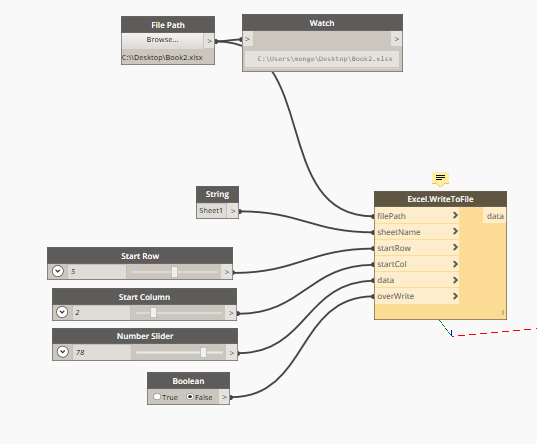The image size is (537, 444).
Task: Click the Start Row slider thumb
Action: (174, 272)
